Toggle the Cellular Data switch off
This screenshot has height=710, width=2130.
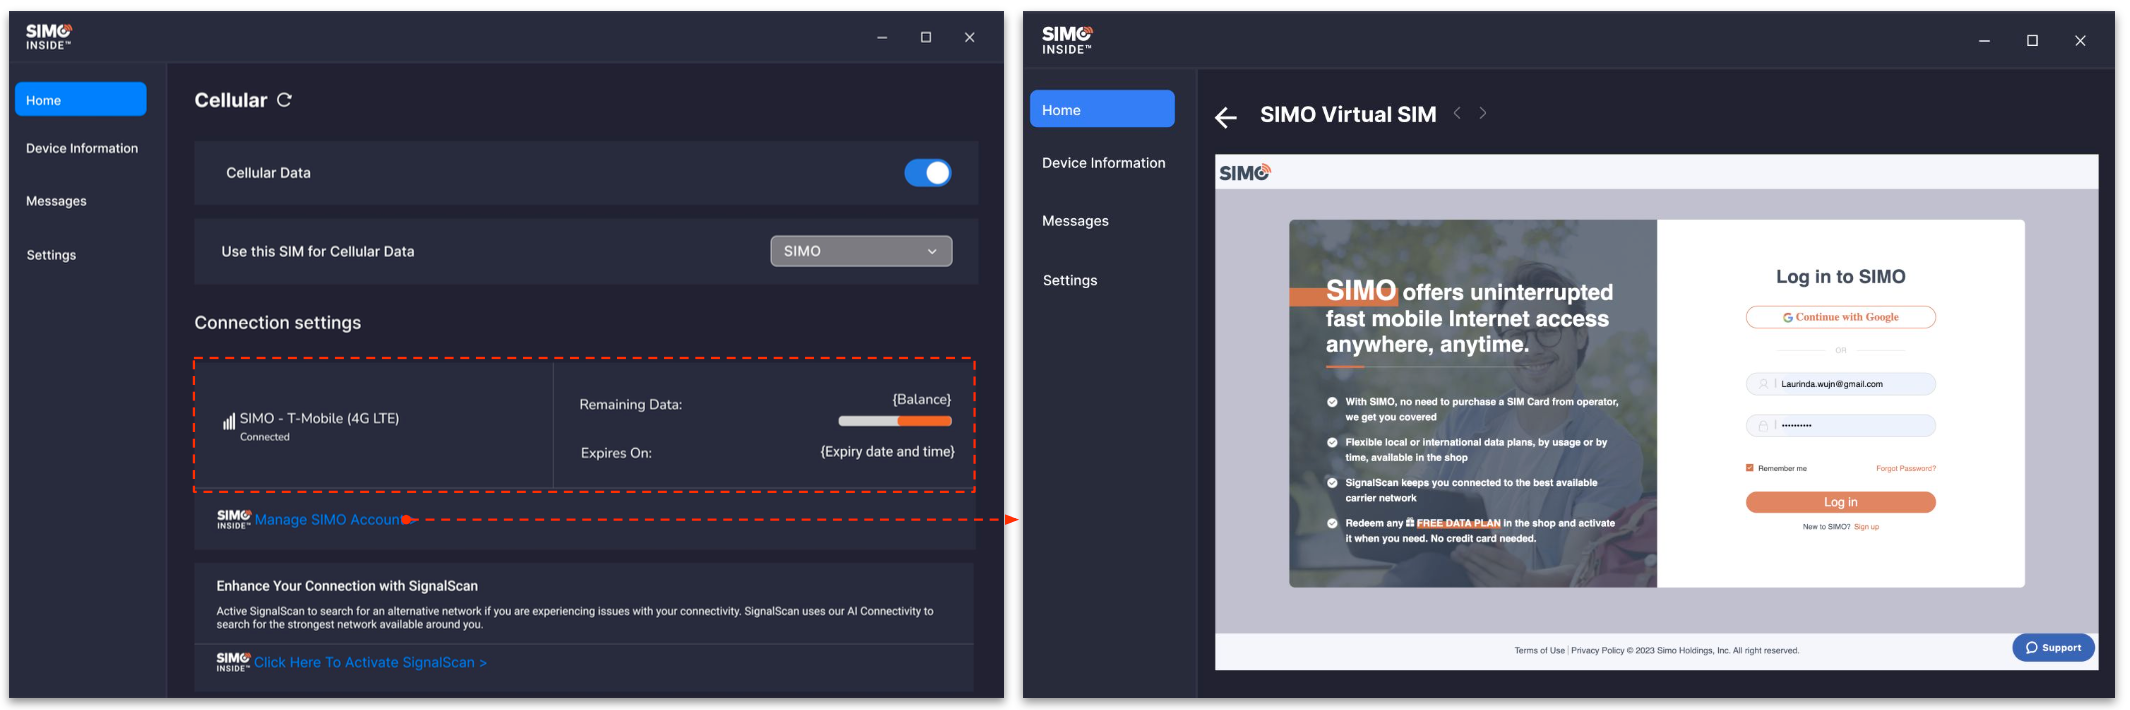(x=928, y=173)
